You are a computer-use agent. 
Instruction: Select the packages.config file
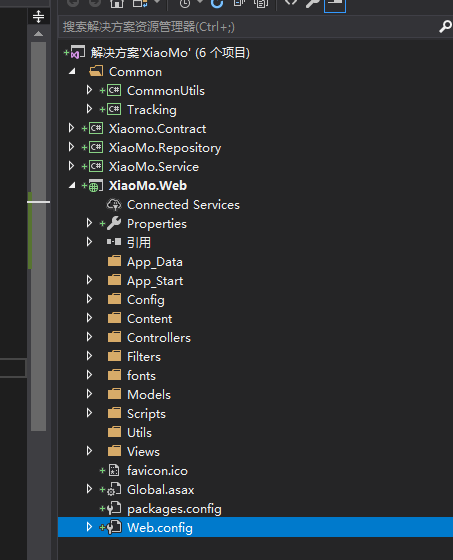(174, 509)
